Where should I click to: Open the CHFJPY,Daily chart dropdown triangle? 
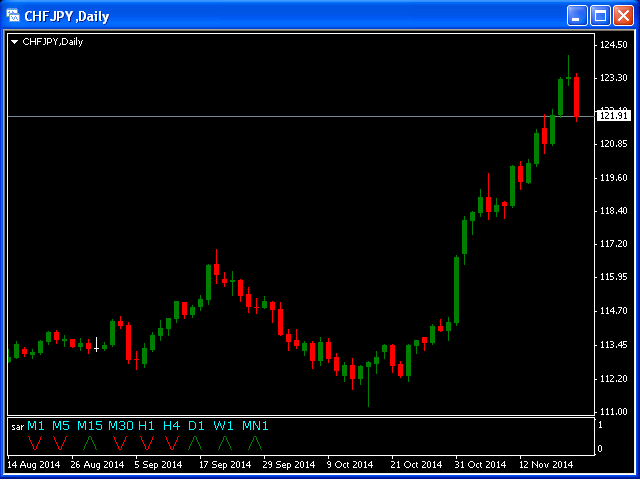(14, 42)
